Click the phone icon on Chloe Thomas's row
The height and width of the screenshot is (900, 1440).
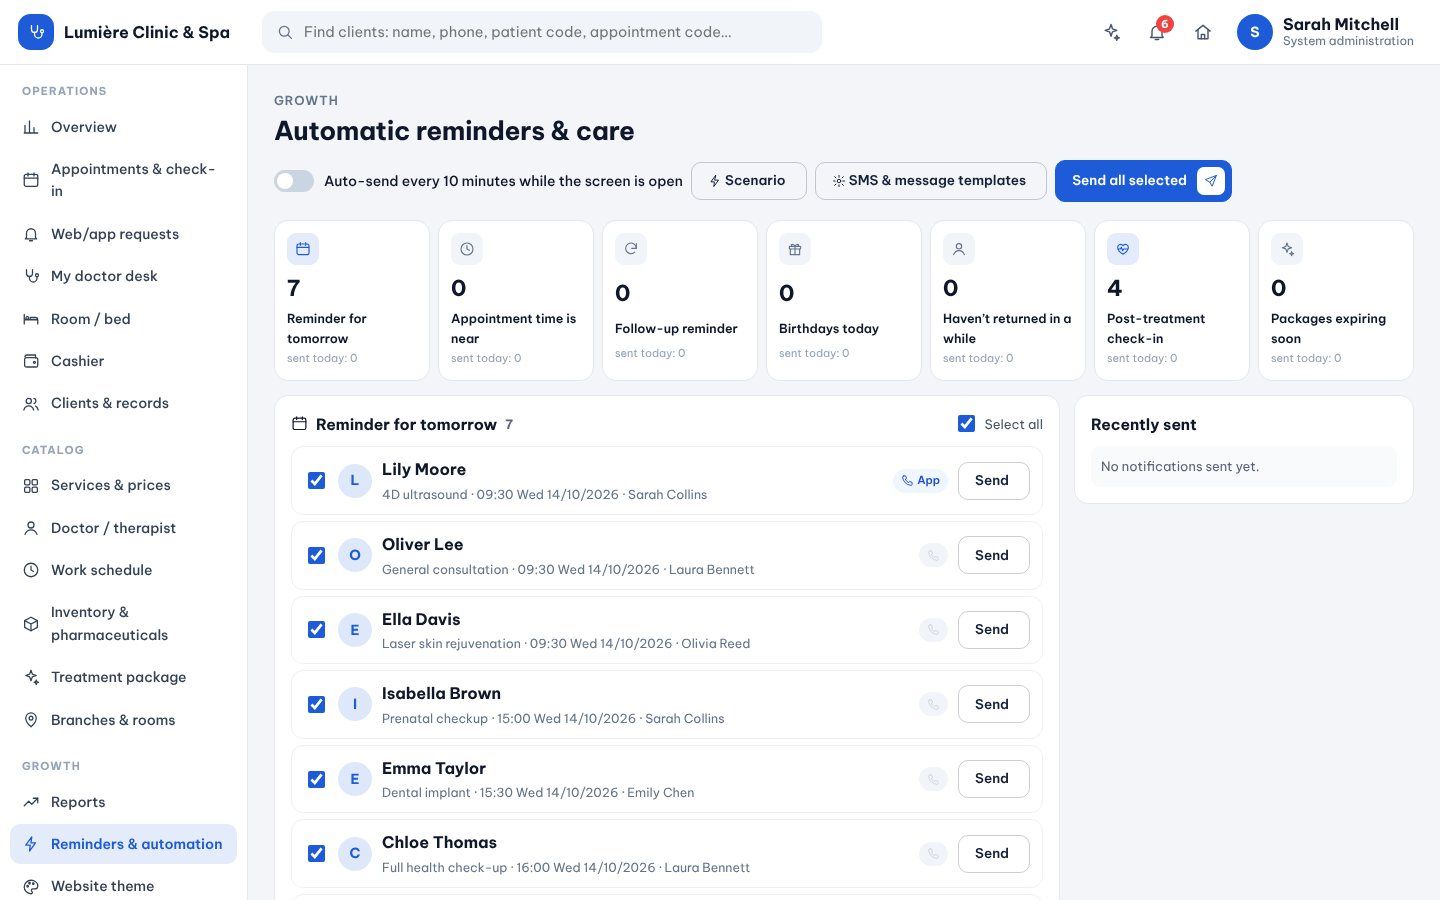933,853
